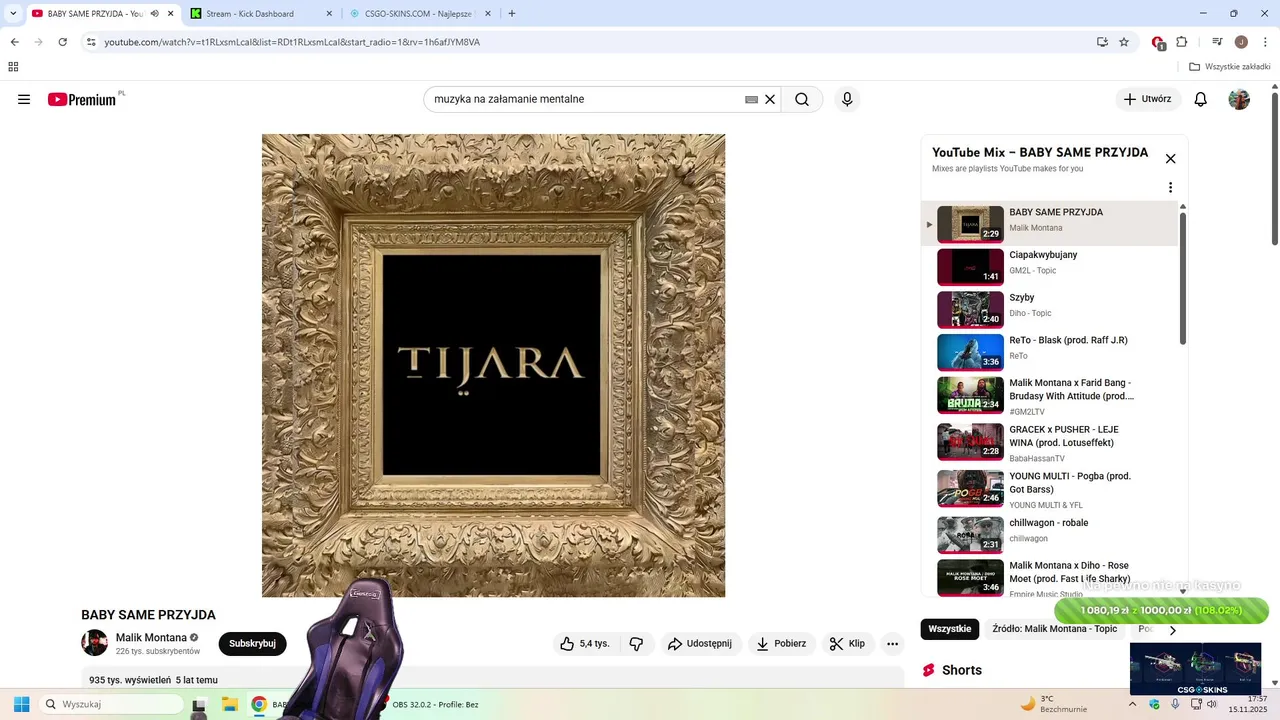This screenshot has width=1280, height=720.
Task: Play Ciapakwybujany from the mix
Action: (1050, 267)
